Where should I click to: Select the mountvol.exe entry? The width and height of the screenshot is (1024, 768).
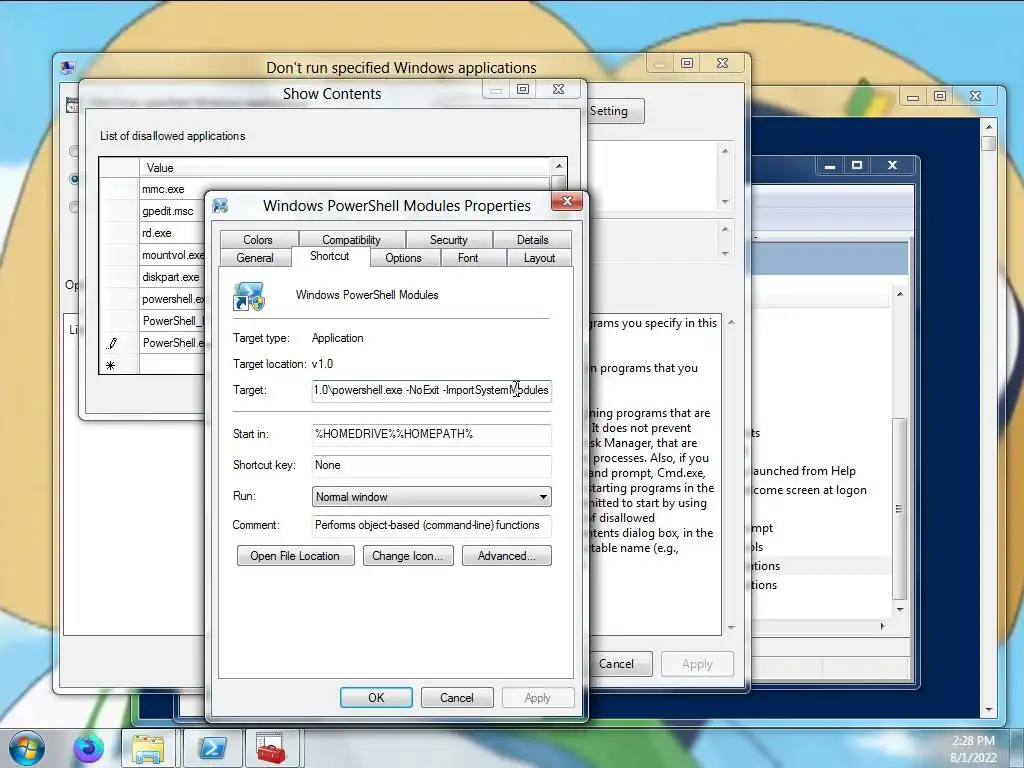point(172,255)
